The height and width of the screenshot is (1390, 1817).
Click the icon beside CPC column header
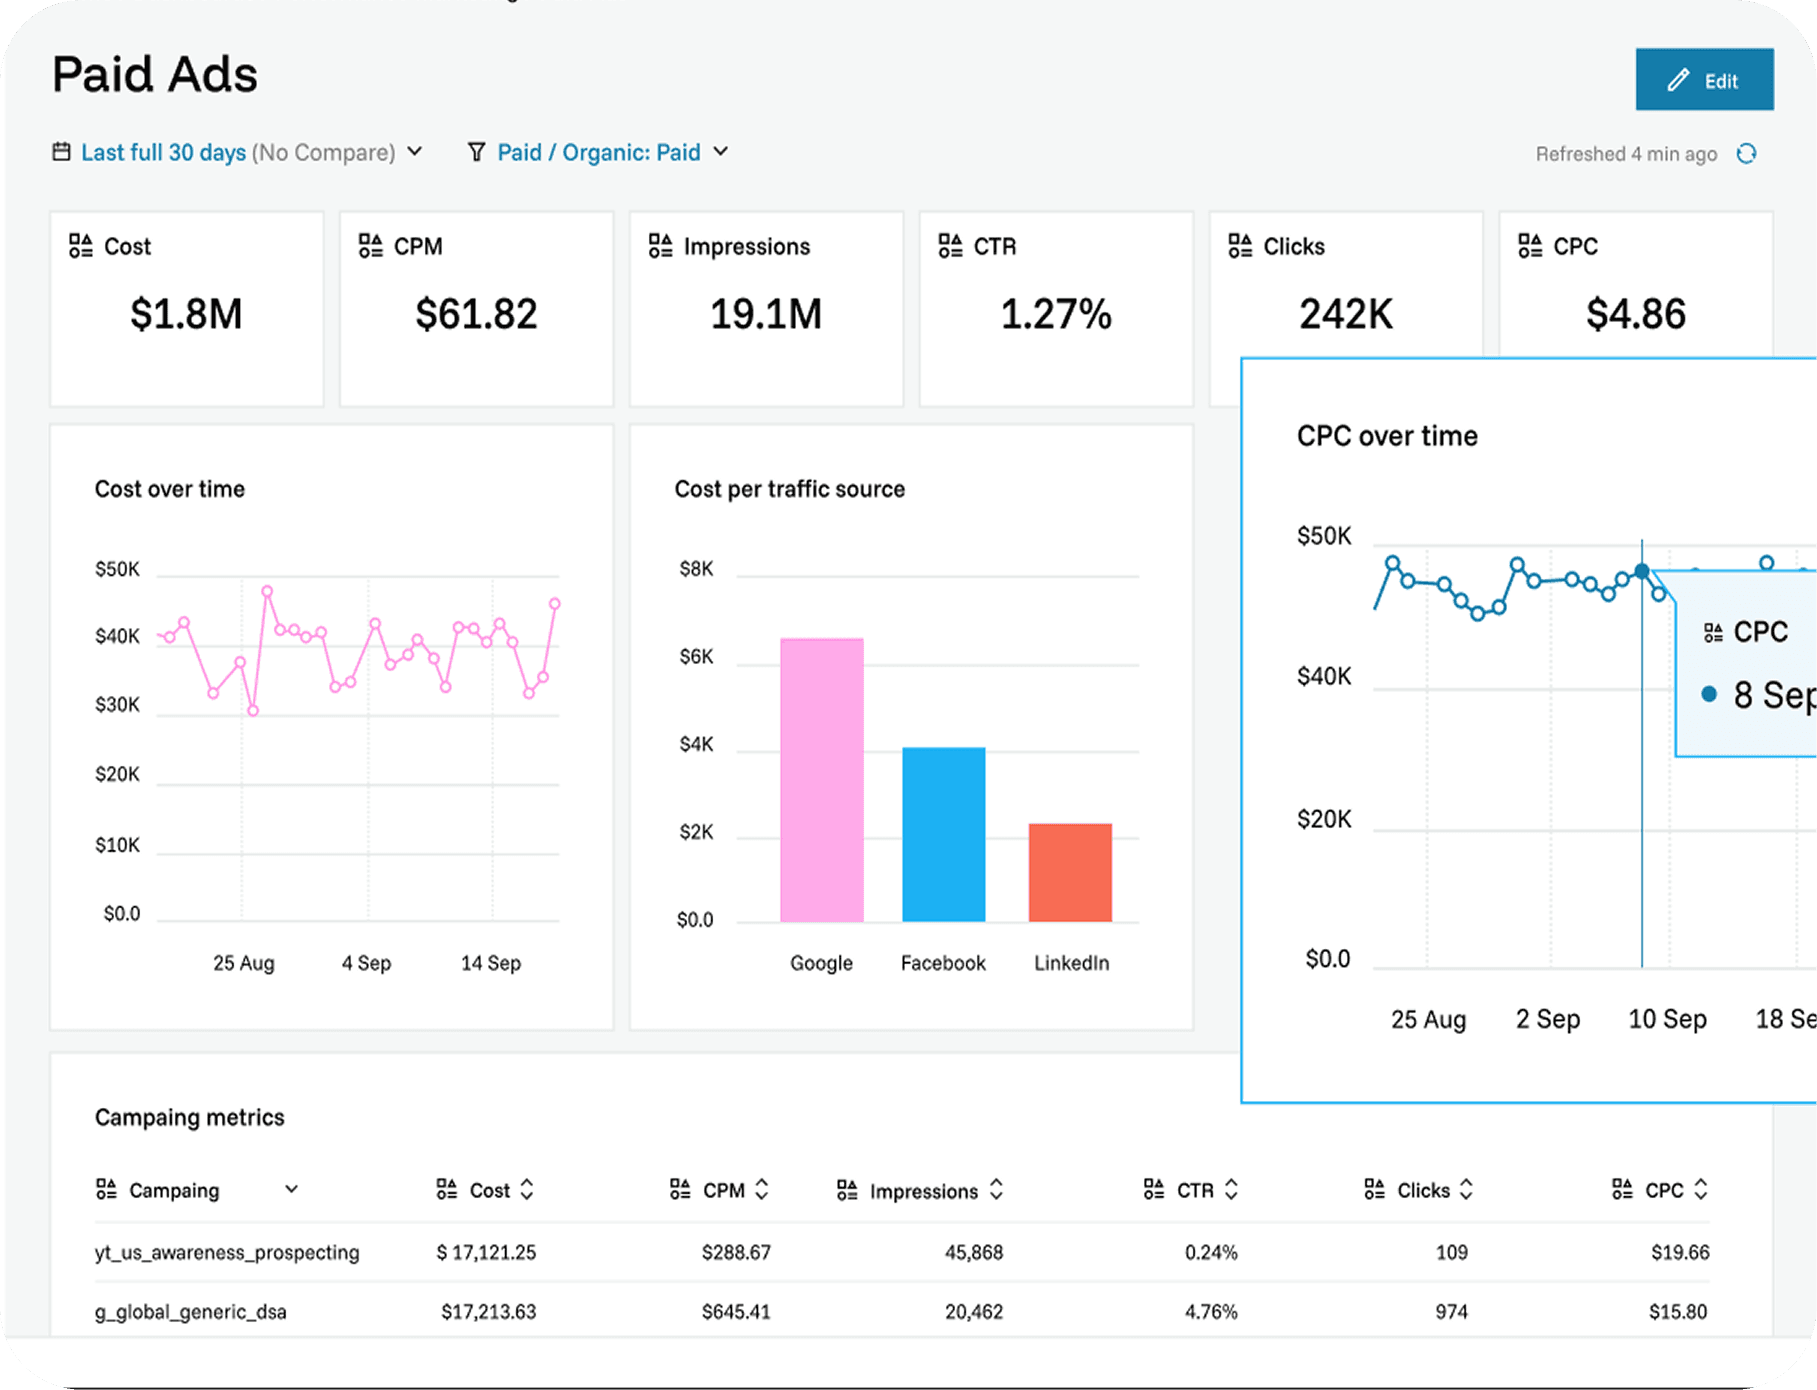pos(1622,1189)
